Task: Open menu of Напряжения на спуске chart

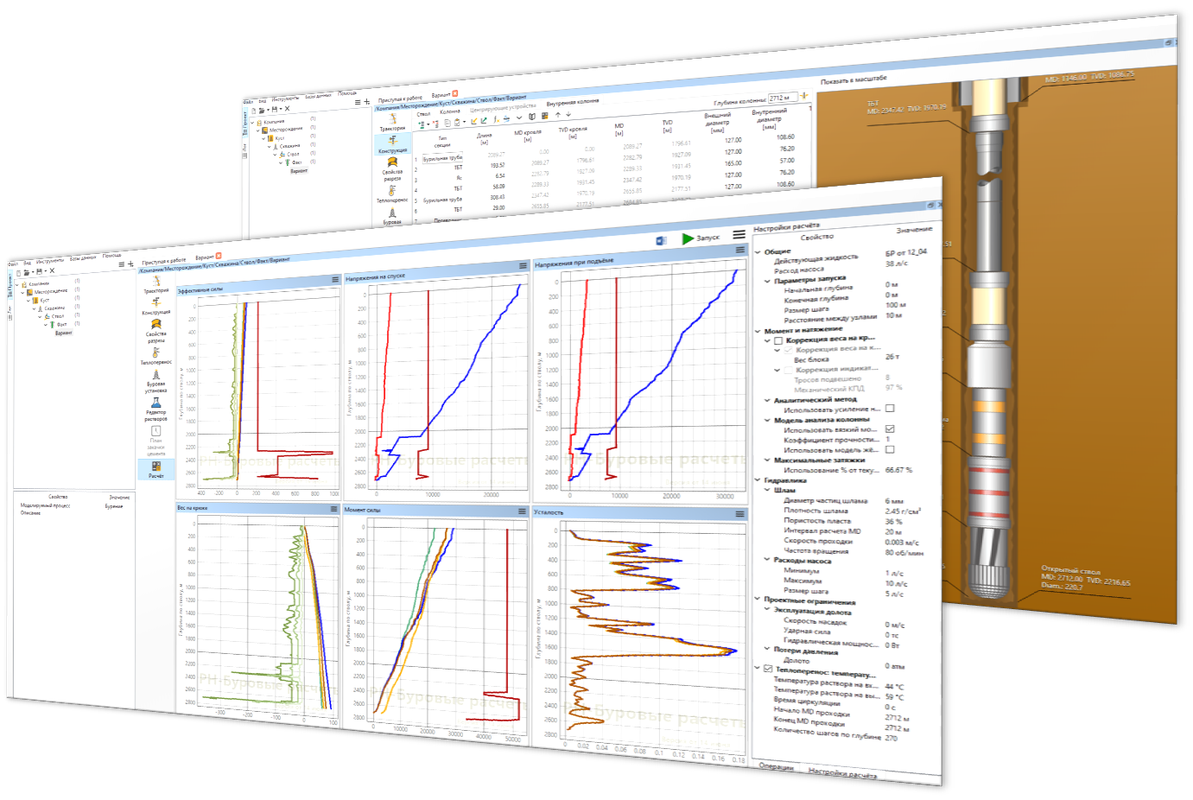Action: 523,266
